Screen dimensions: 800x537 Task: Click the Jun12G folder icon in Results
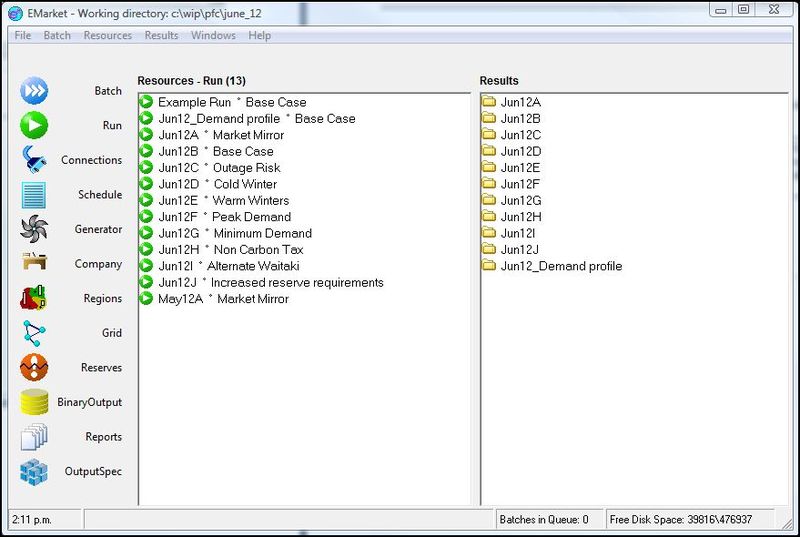click(489, 200)
